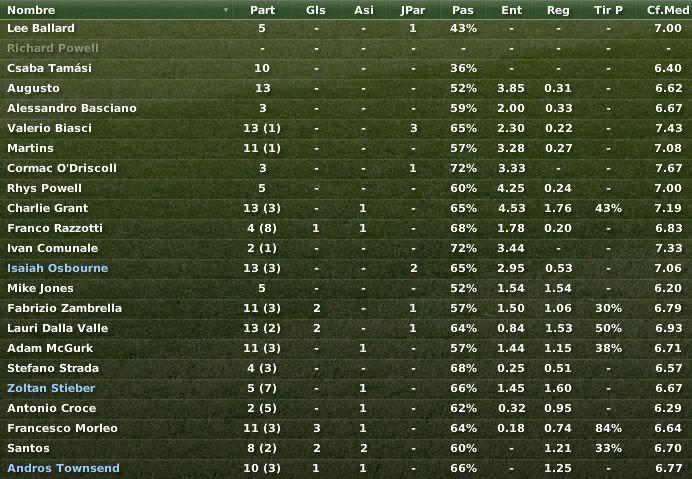Select greyed-out Richard Powell row
The width and height of the screenshot is (692, 479).
tap(346, 48)
